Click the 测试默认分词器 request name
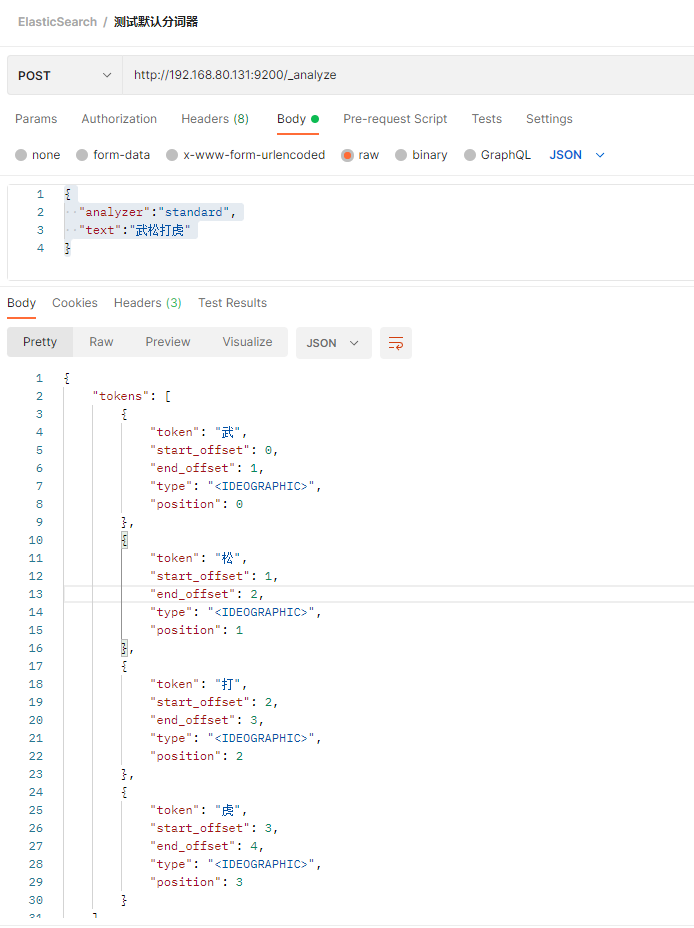 156,22
